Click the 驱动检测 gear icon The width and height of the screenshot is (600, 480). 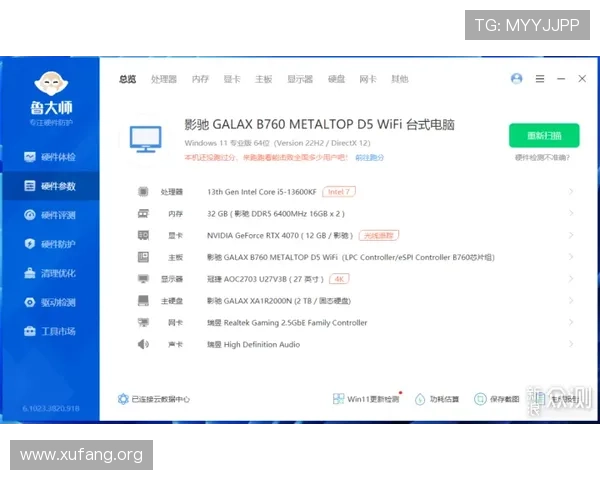29,302
